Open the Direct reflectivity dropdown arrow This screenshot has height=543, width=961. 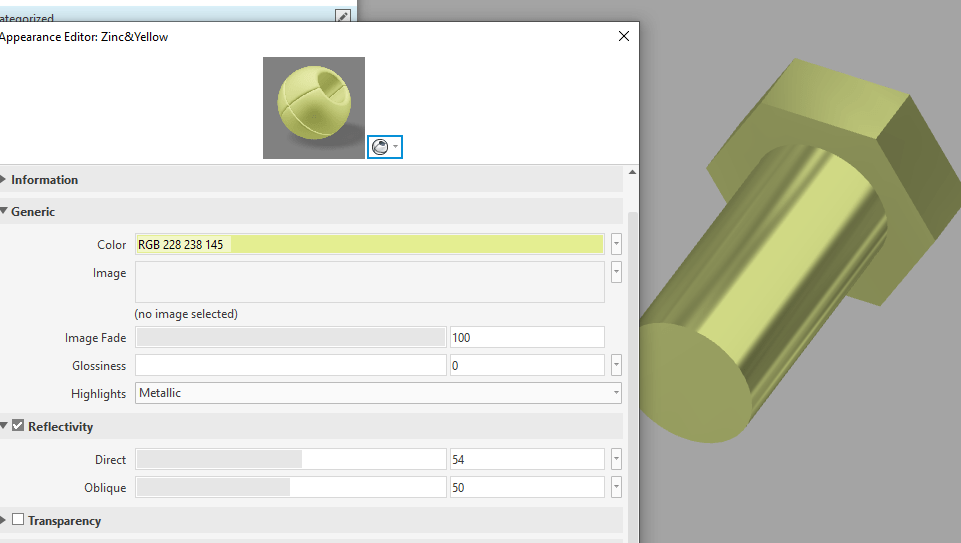pos(617,459)
